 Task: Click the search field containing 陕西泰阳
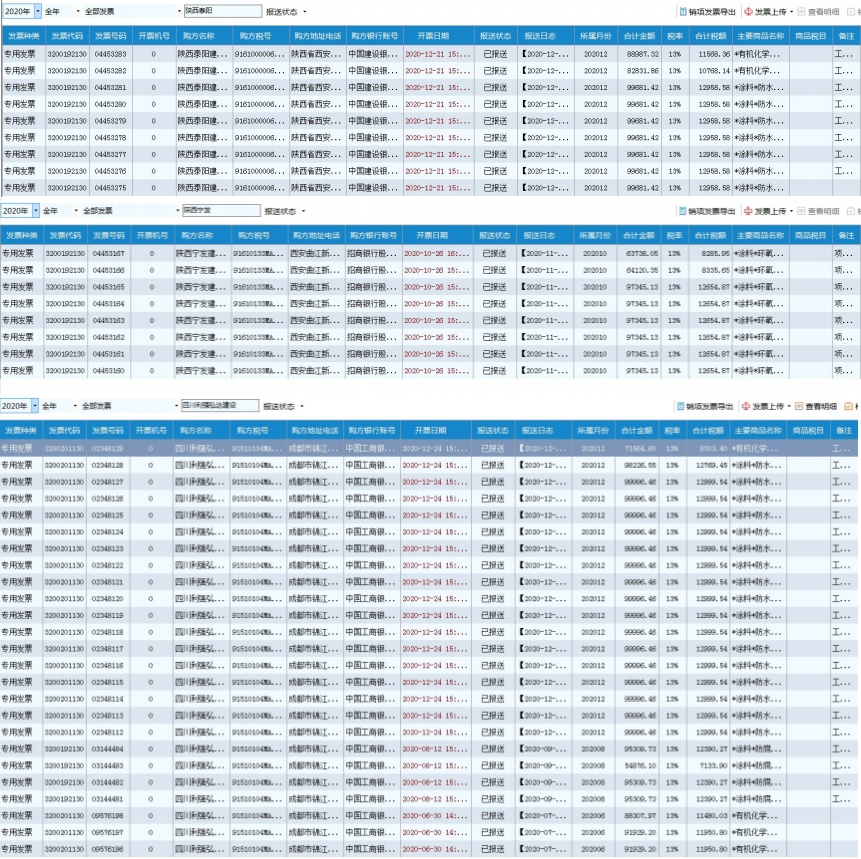point(220,12)
